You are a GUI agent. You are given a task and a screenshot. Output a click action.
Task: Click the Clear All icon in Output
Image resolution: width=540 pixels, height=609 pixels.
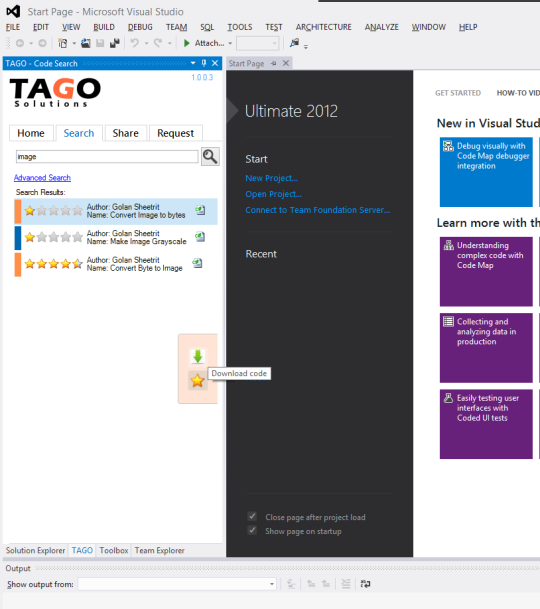pyautogui.click(x=346, y=583)
